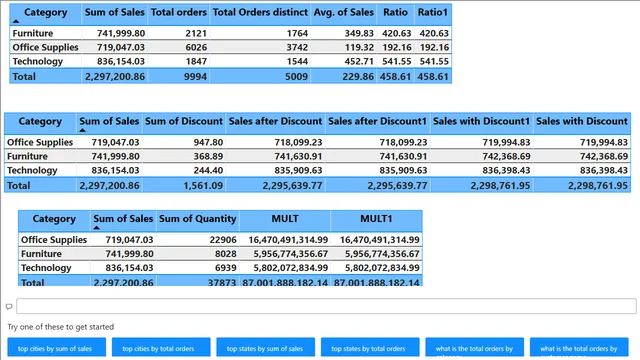Click the MULT column header
Image resolution: width=640 pixels, height=360 pixels.
tap(285, 219)
